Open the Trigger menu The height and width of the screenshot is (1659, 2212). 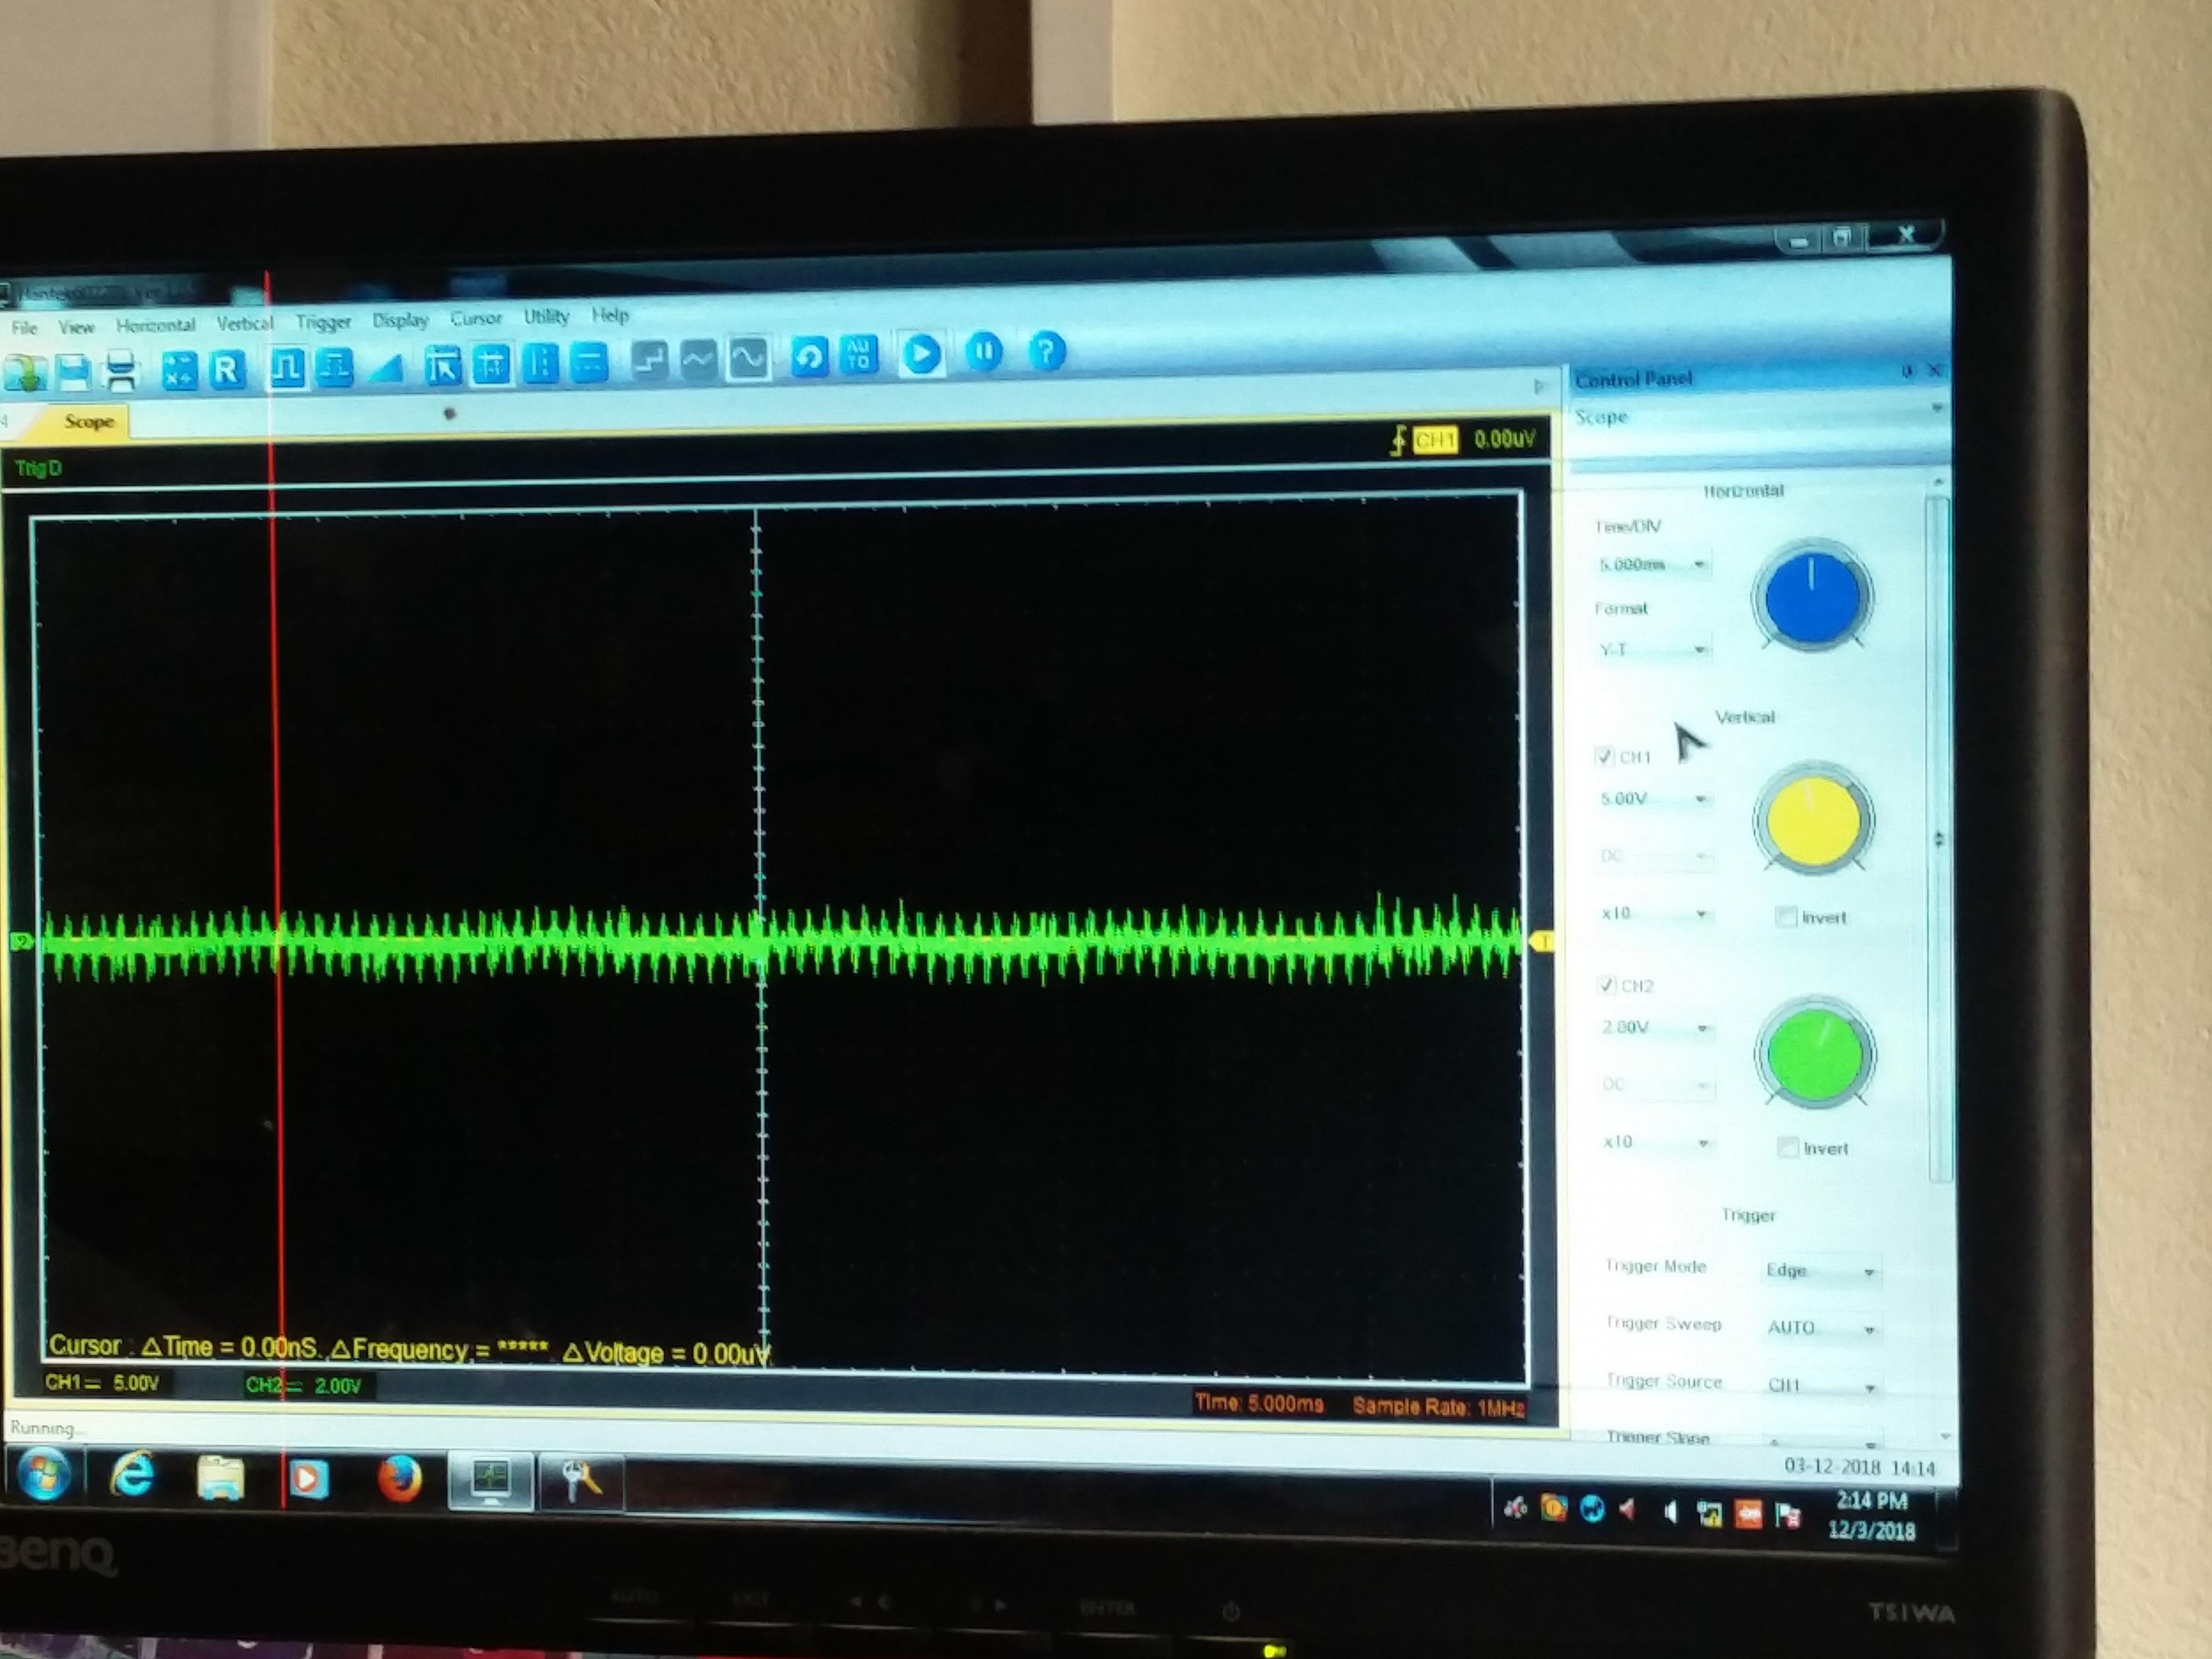point(323,322)
